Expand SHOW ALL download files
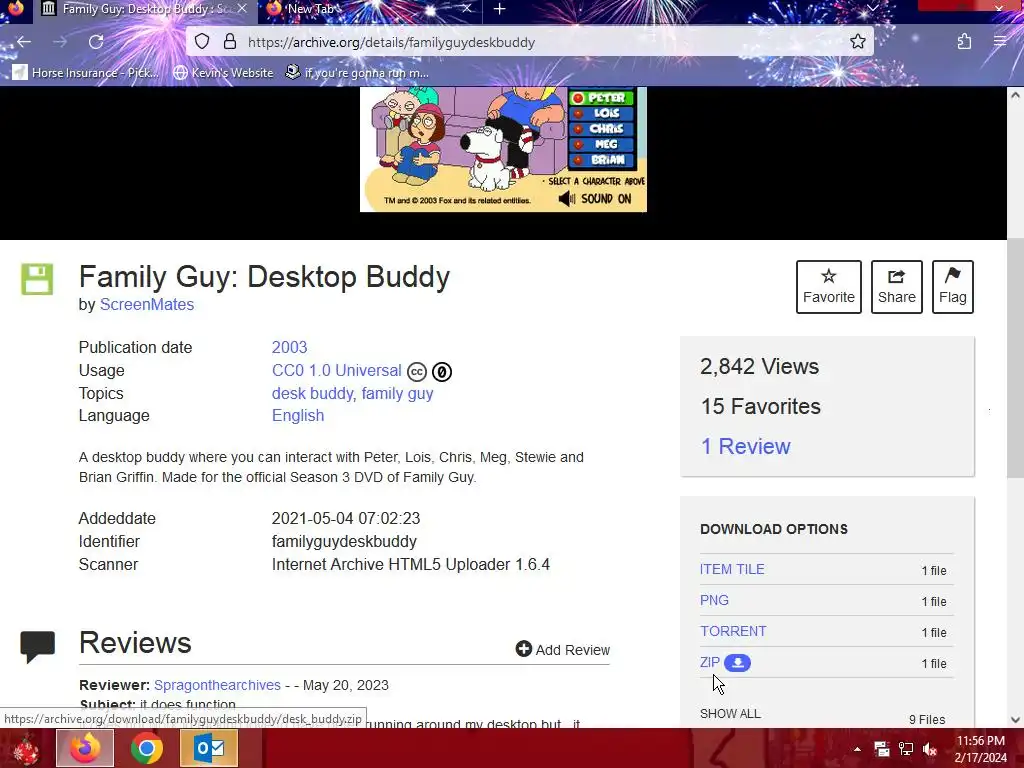Screen dimensions: 1024x768 click(x=730, y=714)
